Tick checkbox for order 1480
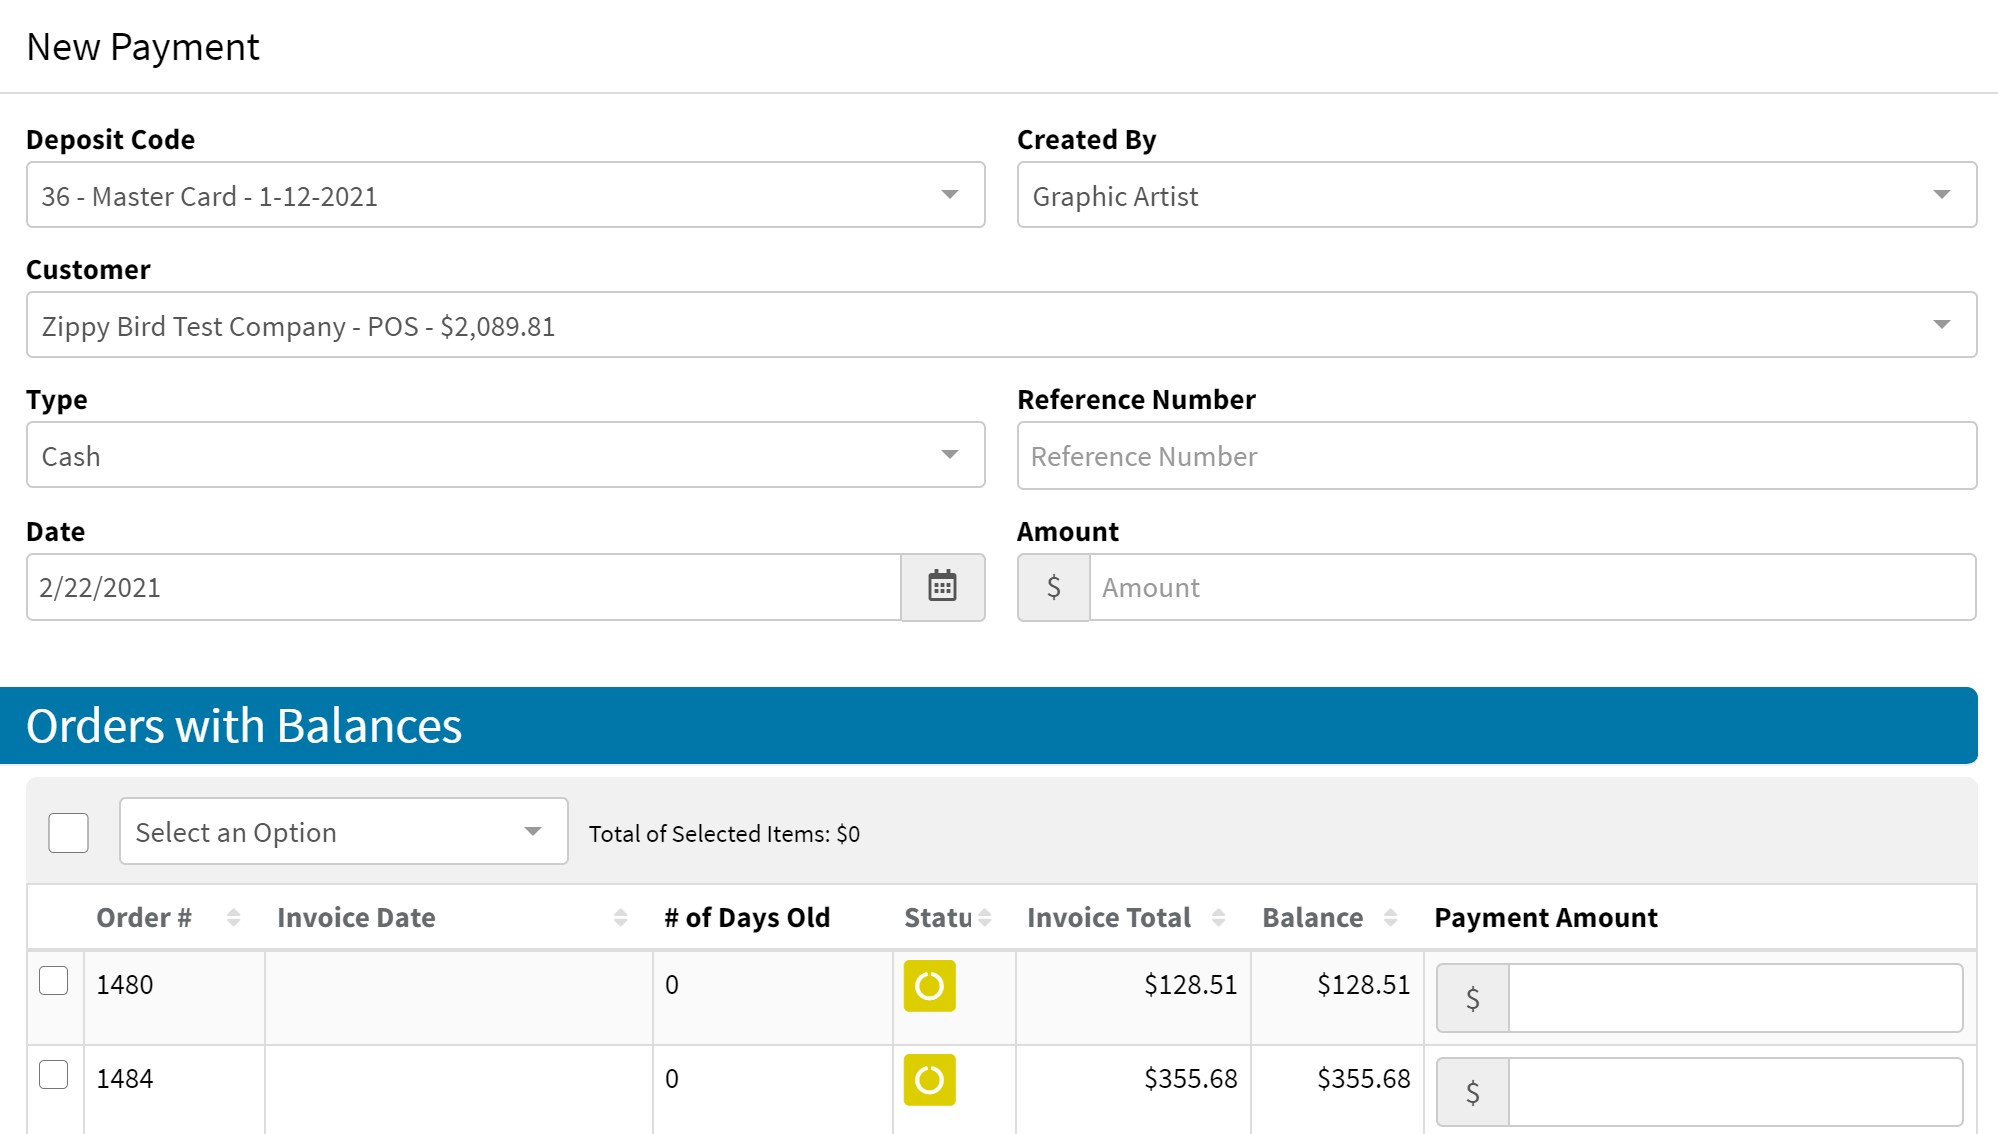Image resolution: width=1998 pixels, height=1134 pixels. [54, 981]
